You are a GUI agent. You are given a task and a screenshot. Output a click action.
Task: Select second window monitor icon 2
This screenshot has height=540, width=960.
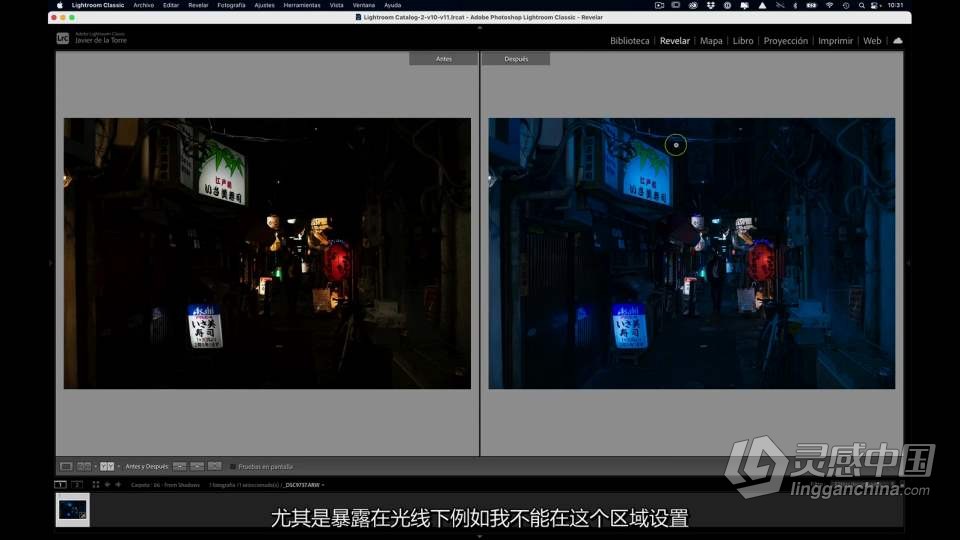[x=77, y=484]
